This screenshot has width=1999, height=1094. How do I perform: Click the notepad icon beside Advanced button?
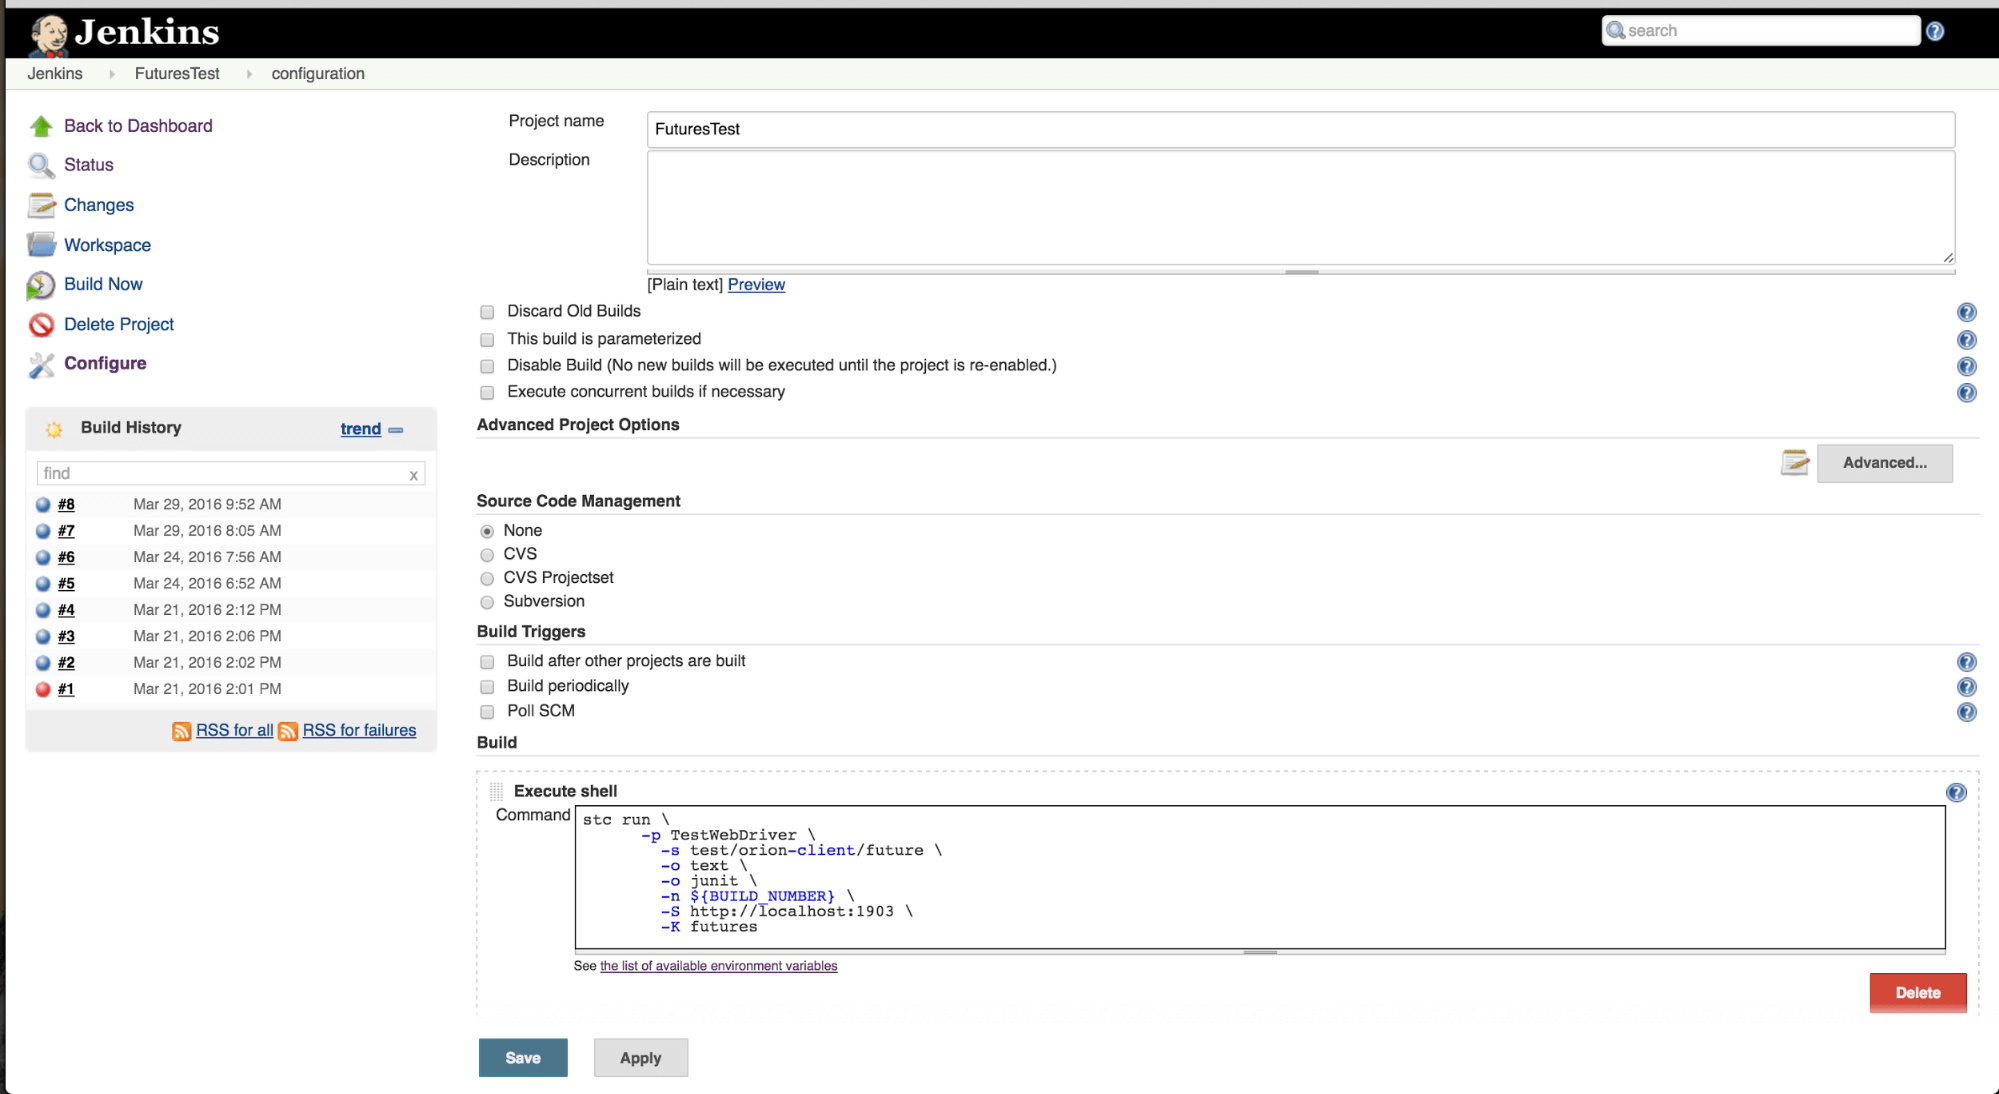[x=1795, y=462]
